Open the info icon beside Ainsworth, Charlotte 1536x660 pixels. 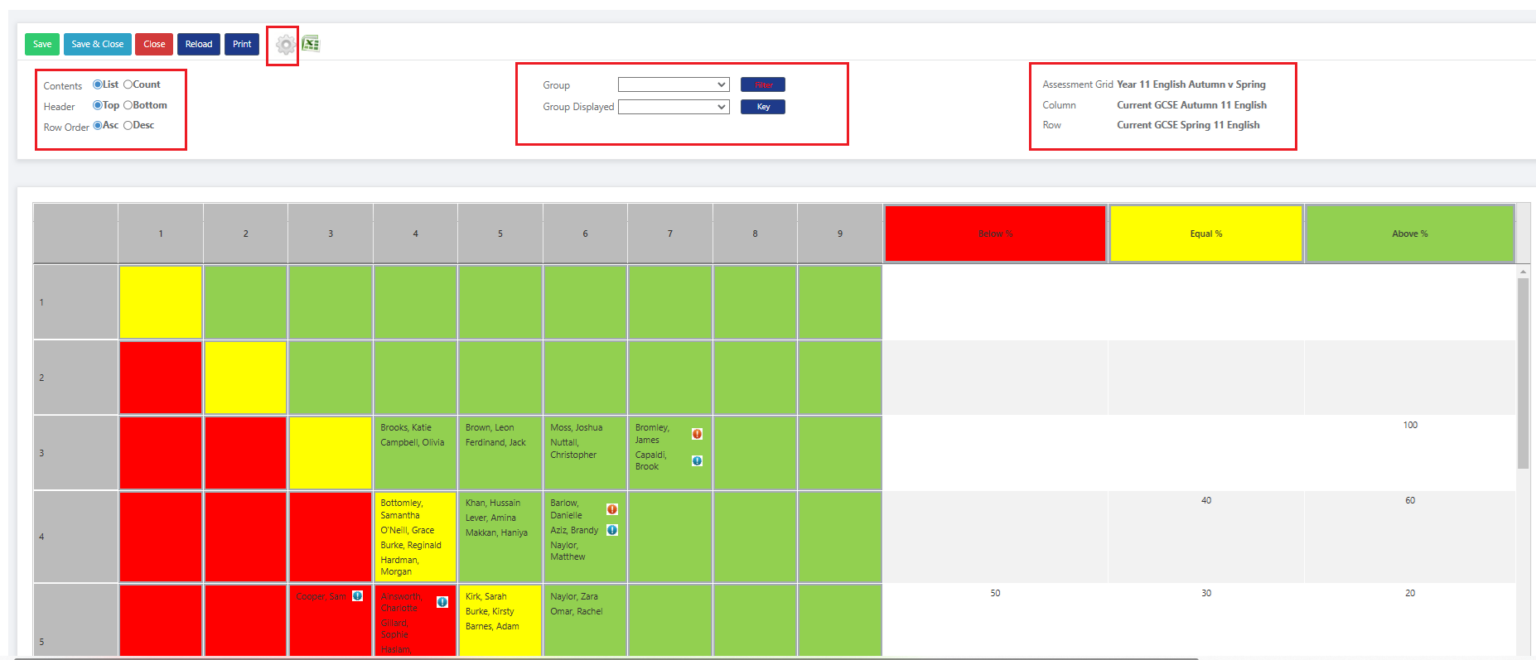click(x=442, y=601)
